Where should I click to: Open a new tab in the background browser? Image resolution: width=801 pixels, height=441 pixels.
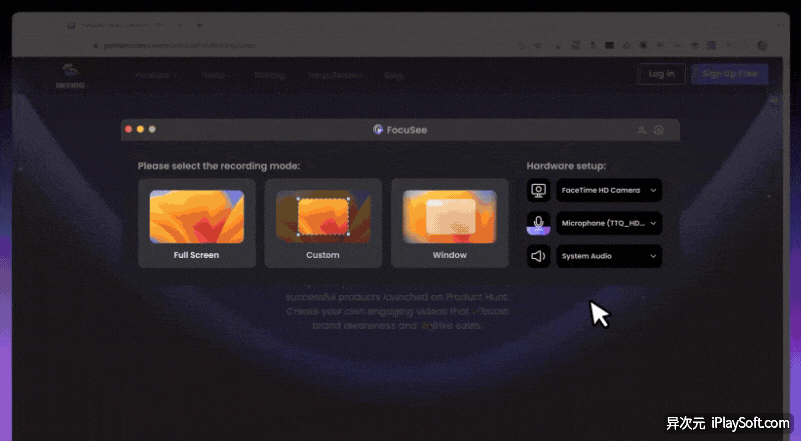tap(199, 25)
